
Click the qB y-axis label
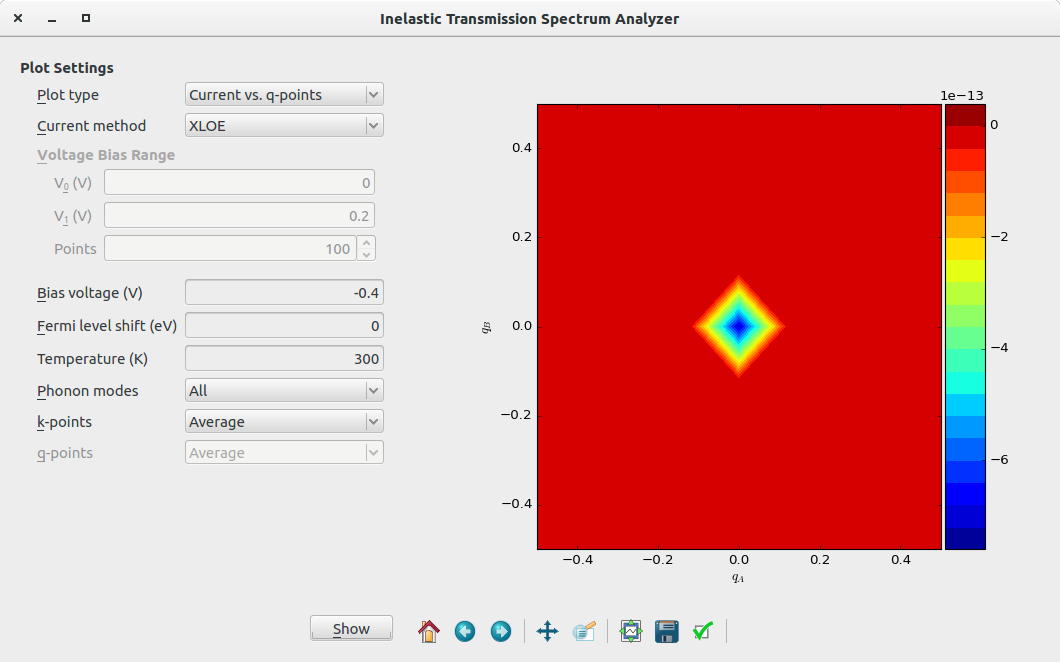click(486, 327)
